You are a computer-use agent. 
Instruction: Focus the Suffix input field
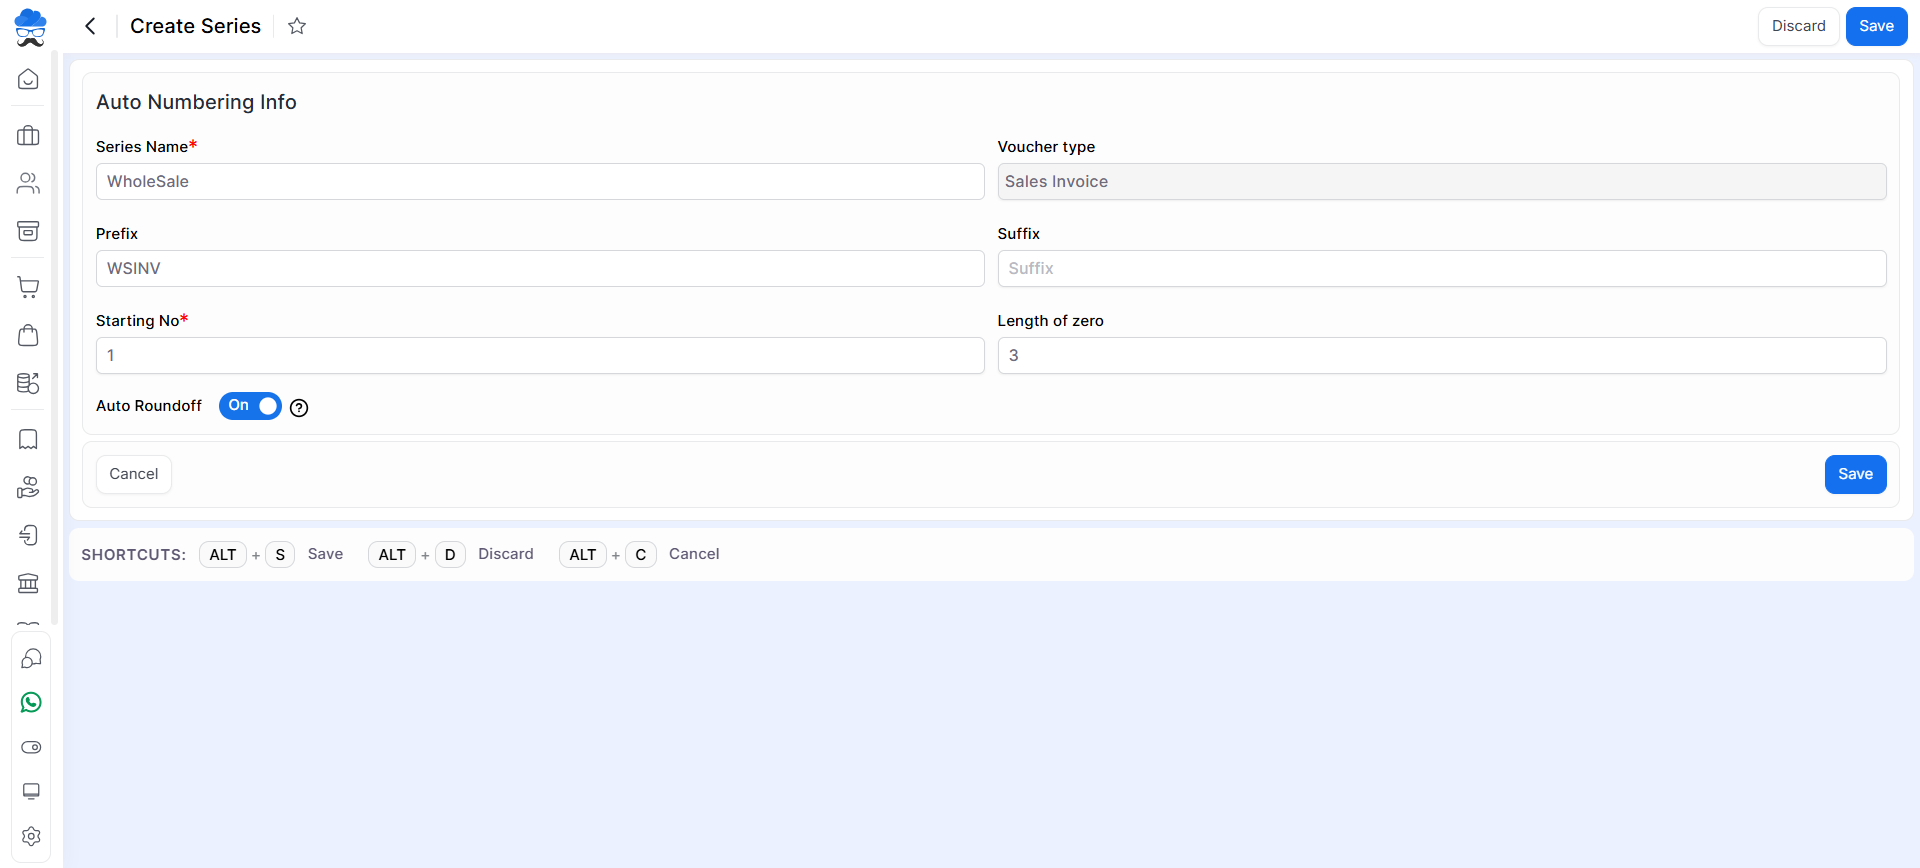click(1441, 269)
